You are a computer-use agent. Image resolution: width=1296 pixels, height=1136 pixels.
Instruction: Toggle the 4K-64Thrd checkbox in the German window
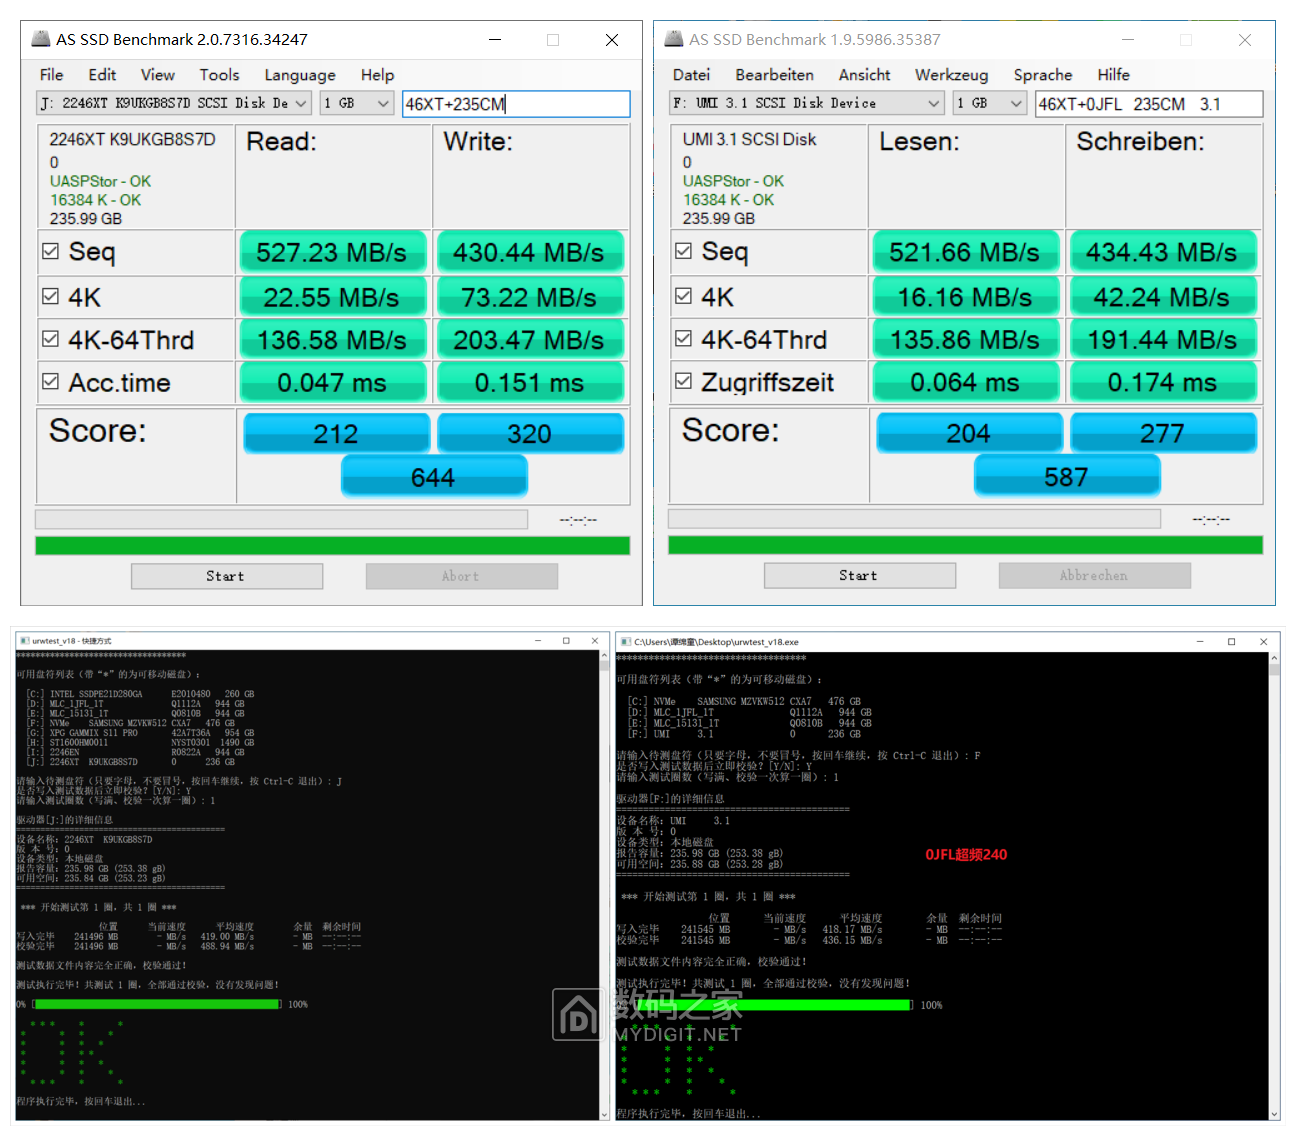[684, 338]
